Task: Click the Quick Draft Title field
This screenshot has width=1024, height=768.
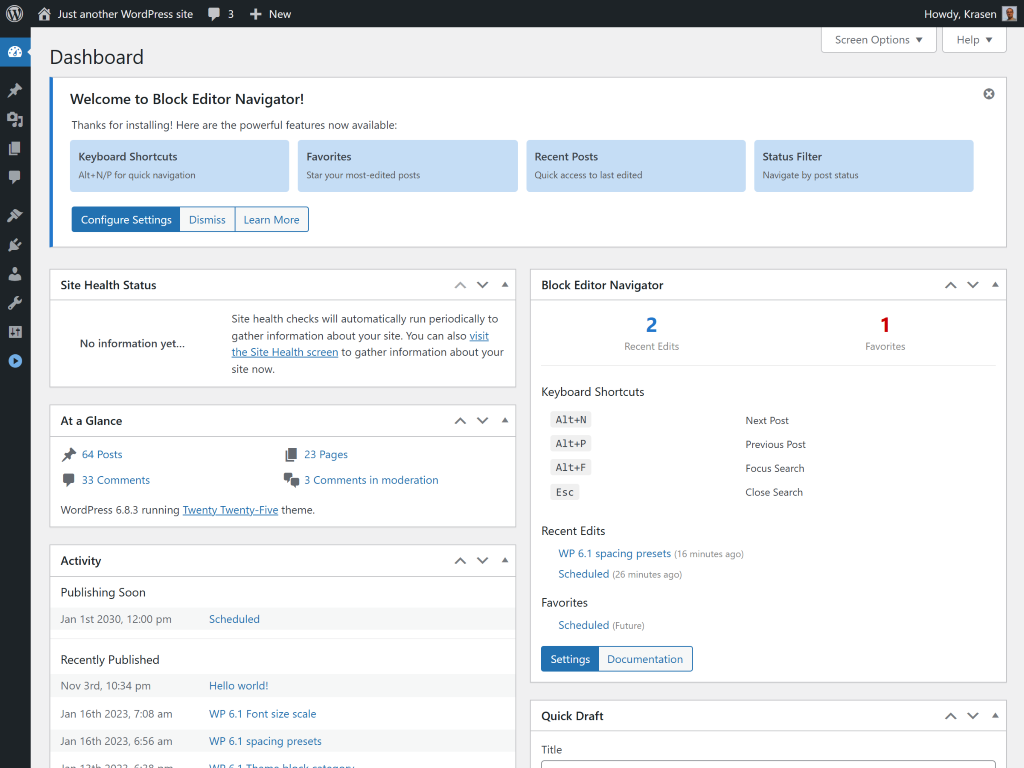Action: tap(768, 764)
